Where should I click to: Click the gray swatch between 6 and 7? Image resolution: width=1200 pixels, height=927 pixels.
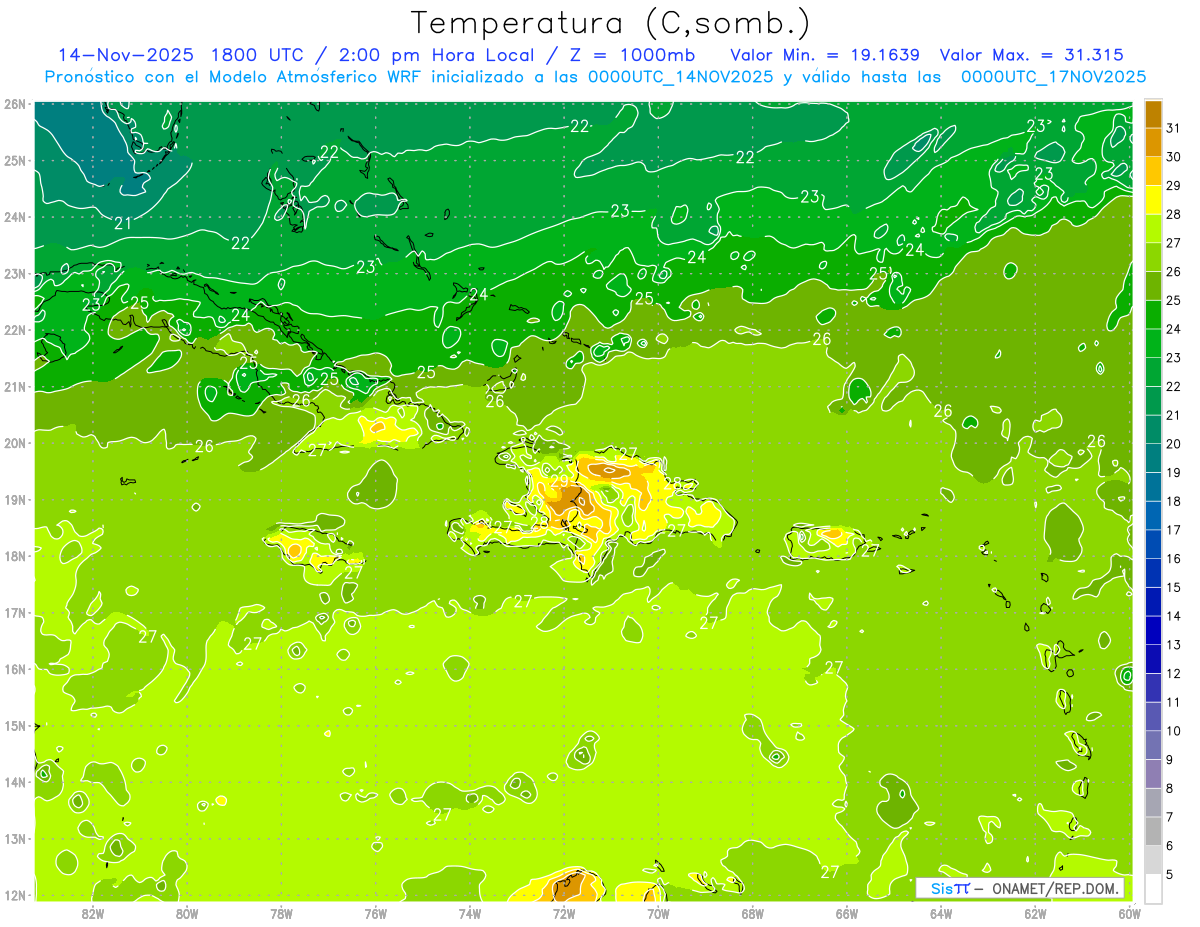coord(1153,830)
